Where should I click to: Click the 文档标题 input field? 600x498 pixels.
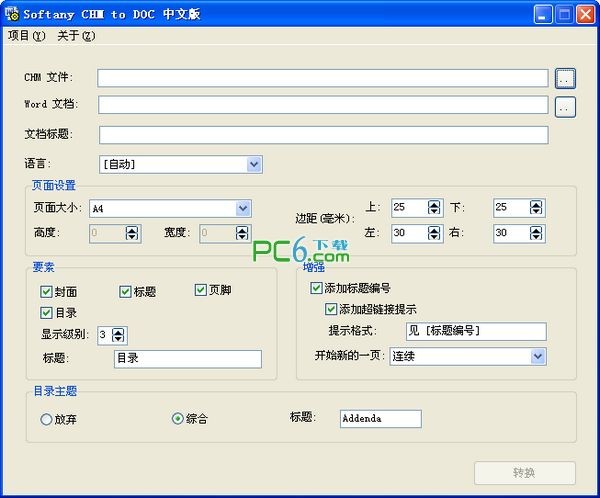coord(324,135)
